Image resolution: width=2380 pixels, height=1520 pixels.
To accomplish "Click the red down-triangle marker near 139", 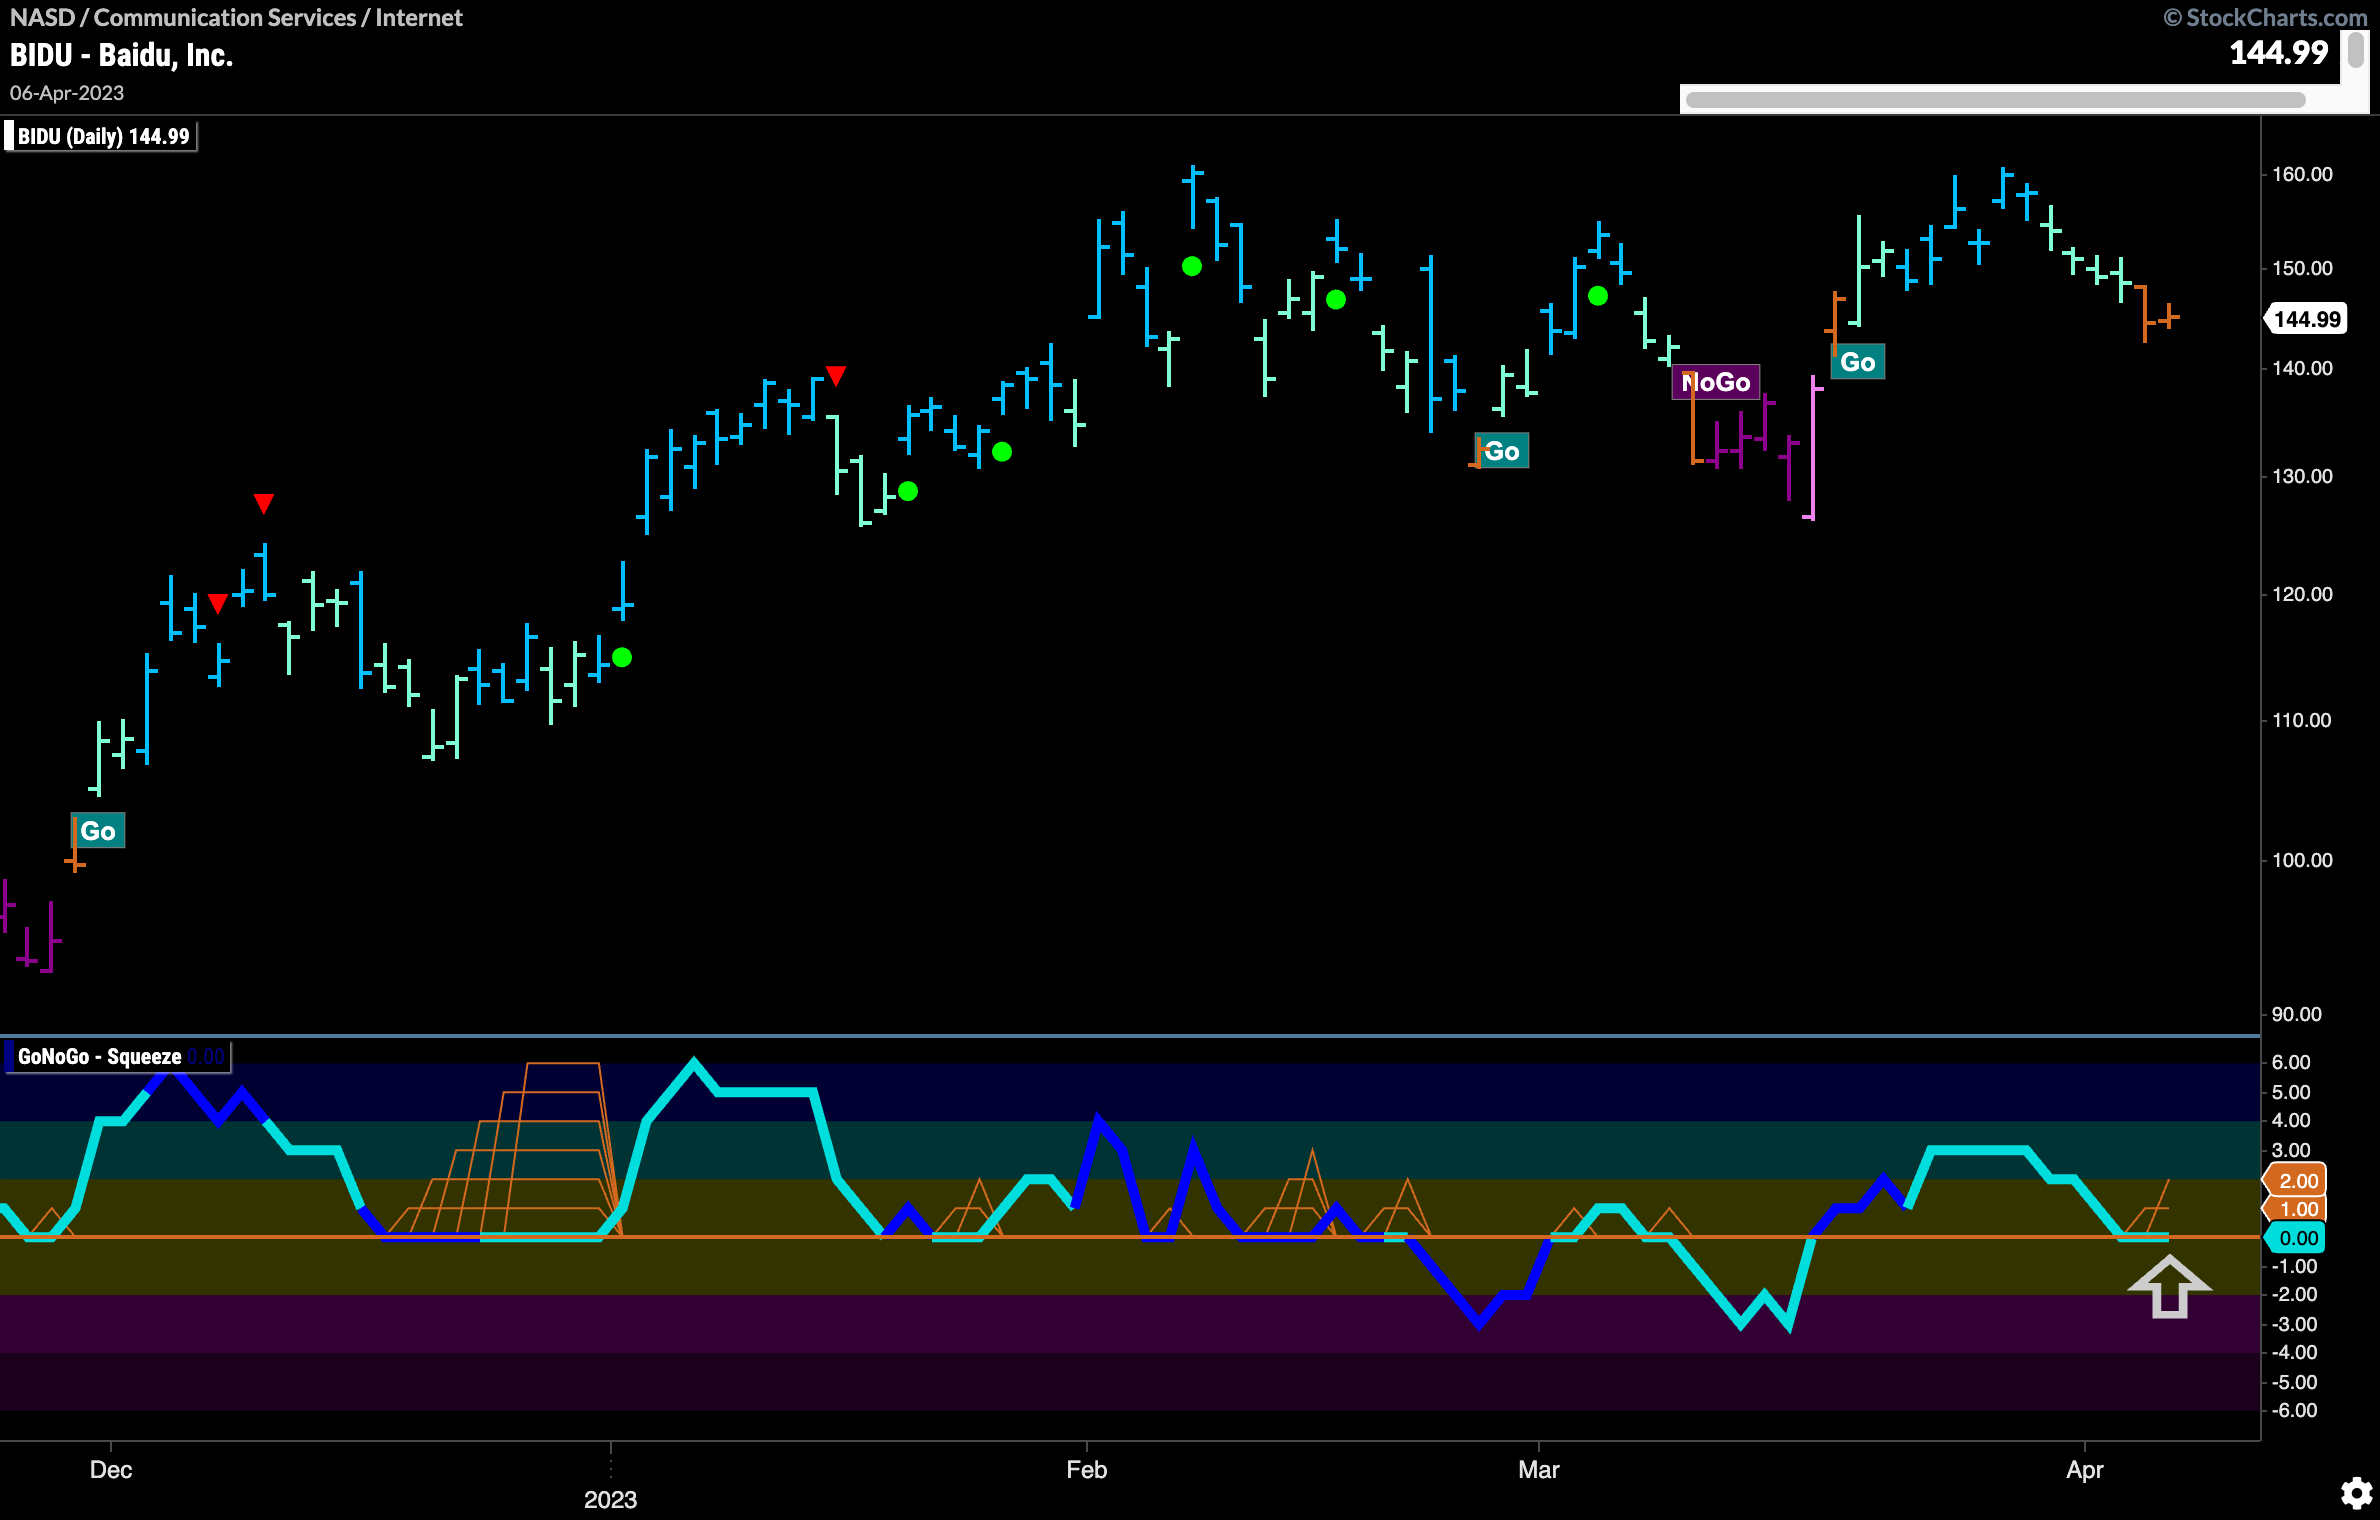I will [836, 376].
